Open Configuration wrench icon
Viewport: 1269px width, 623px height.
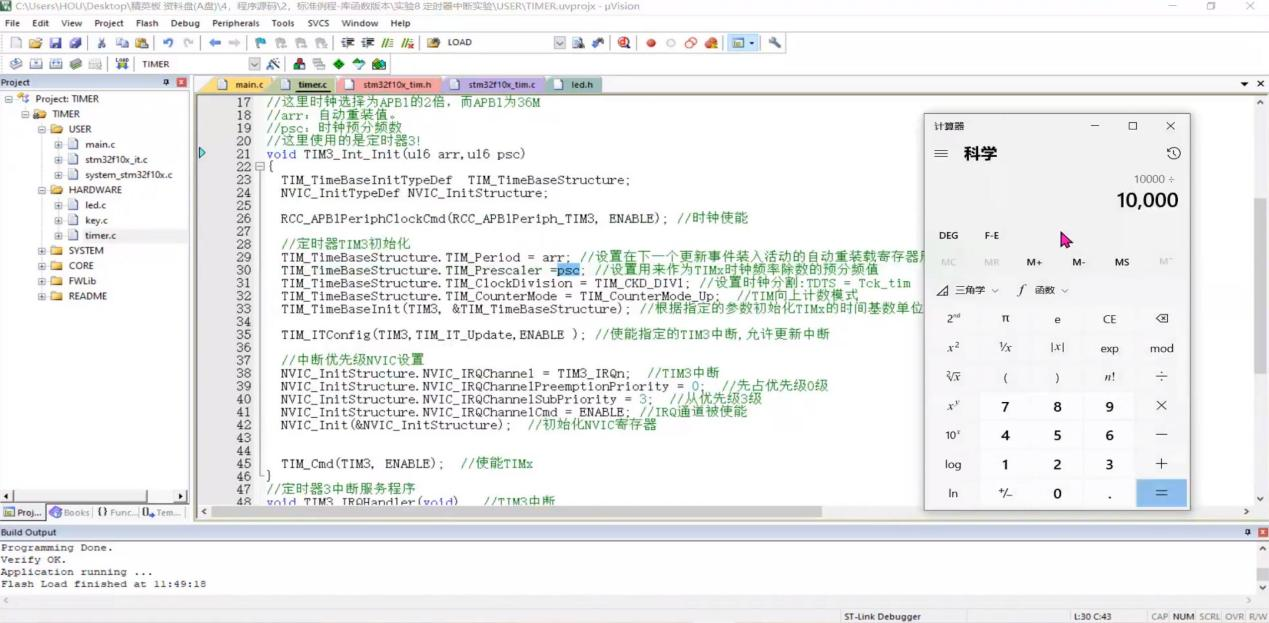coord(774,43)
